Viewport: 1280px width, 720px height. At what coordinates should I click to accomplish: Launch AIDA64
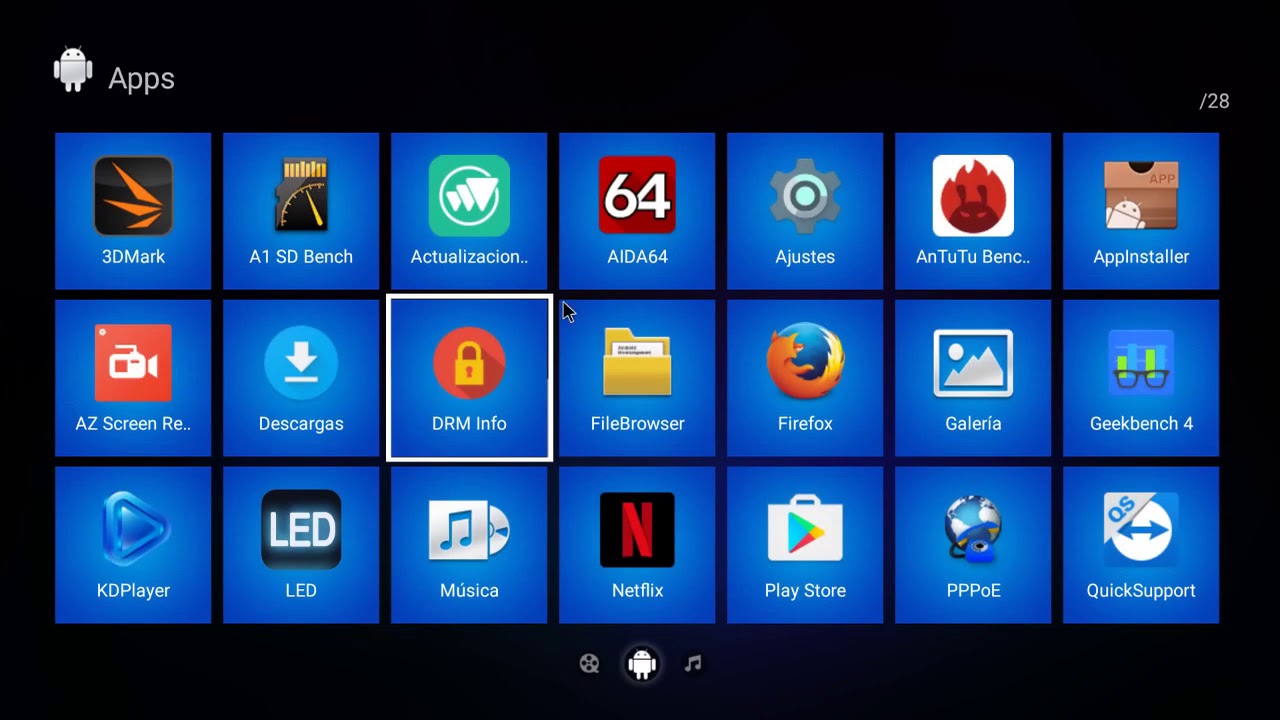coord(637,211)
